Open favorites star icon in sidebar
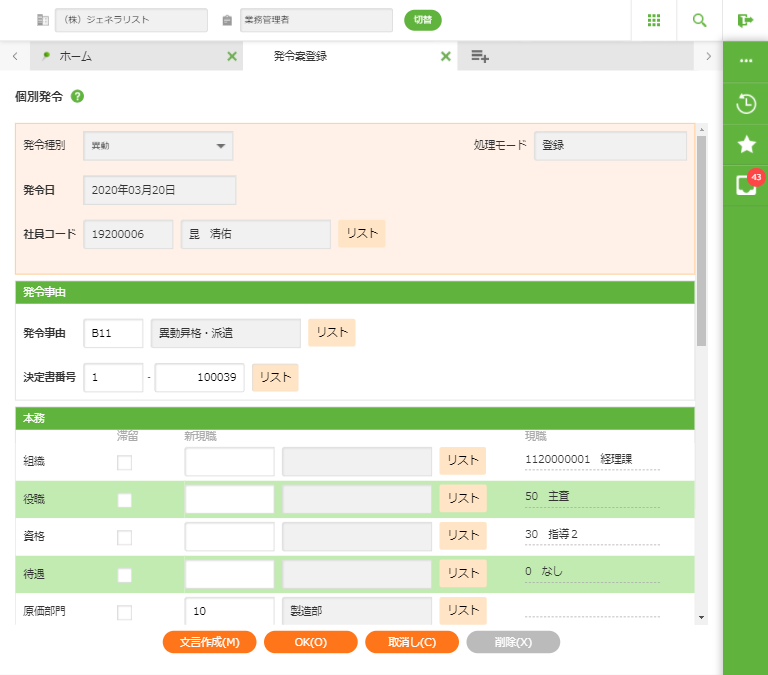The height and width of the screenshot is (675, 768). (x=745, y=144)
